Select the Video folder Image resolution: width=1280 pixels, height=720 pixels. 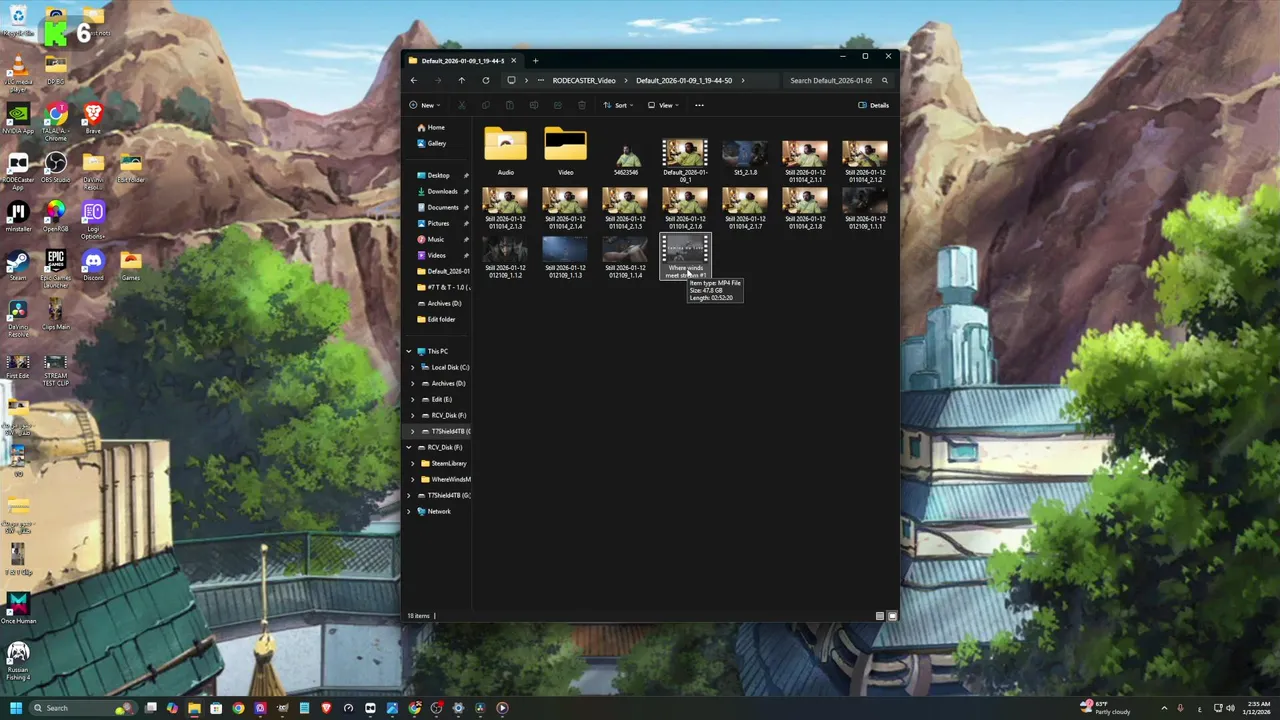pos(566,150)
